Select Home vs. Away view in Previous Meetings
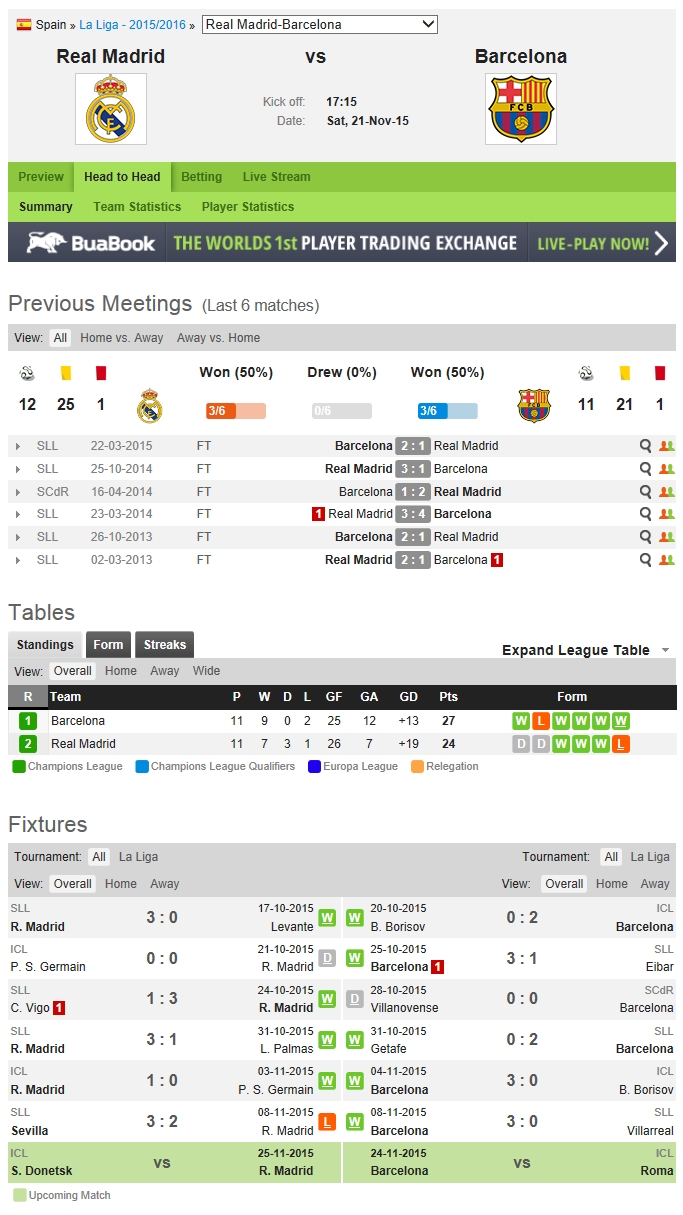This screenshot has width=683, height=1215. pyautogui.click(x=122, y=338)
